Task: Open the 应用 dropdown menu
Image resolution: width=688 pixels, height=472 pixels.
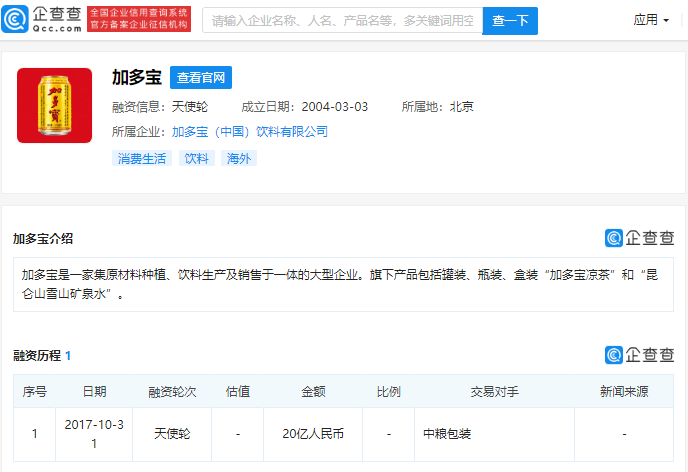Action: (651, 20)
